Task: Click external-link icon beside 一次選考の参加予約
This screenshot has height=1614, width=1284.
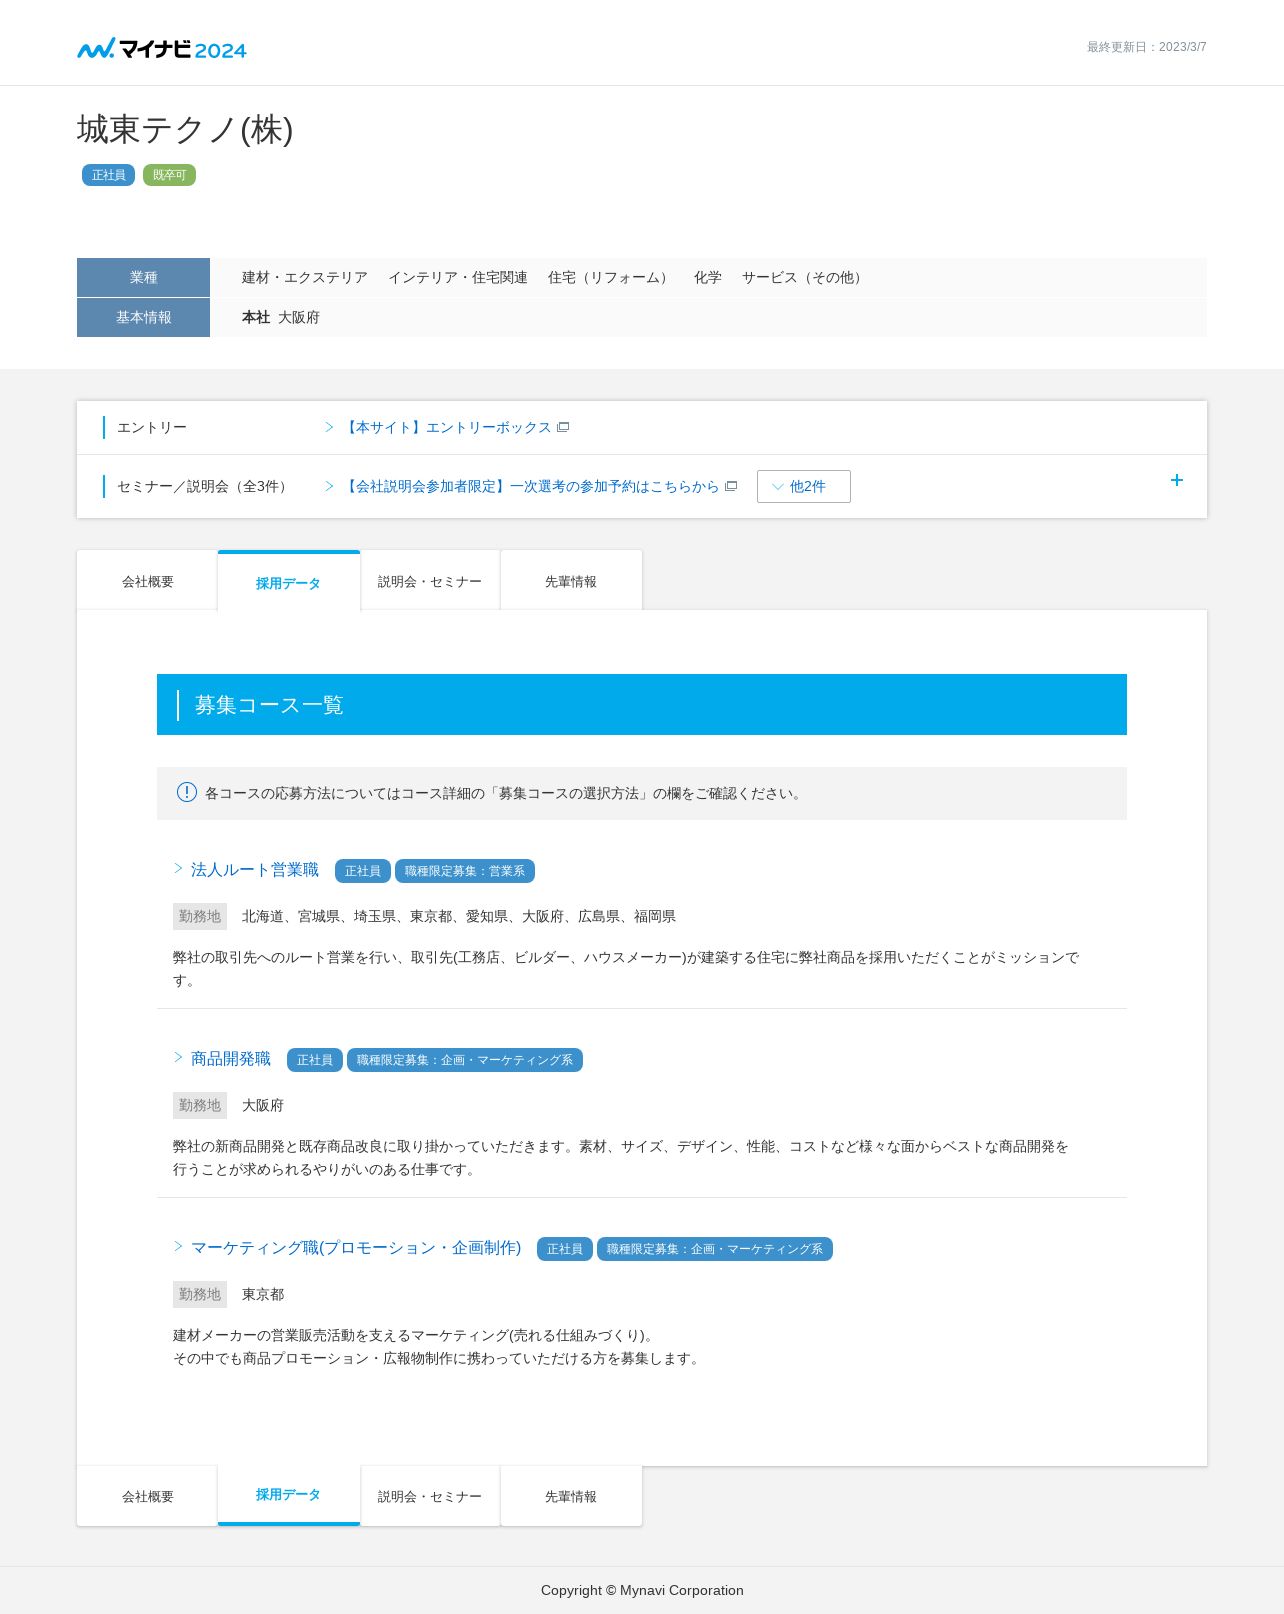Action: coord(731,486)
